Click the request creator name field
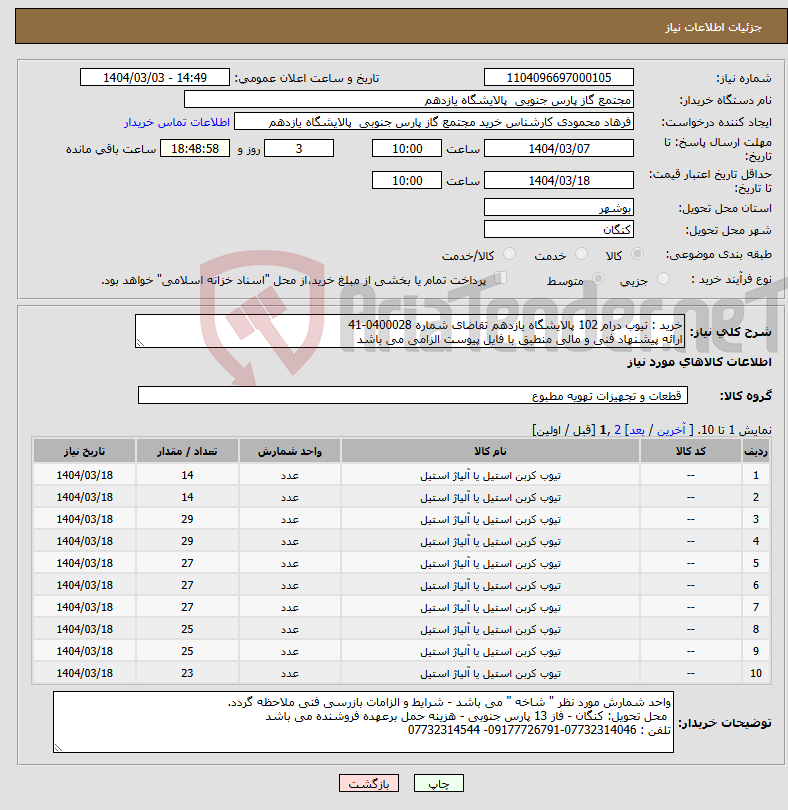 pyautogui.click(x=434, y=122)
